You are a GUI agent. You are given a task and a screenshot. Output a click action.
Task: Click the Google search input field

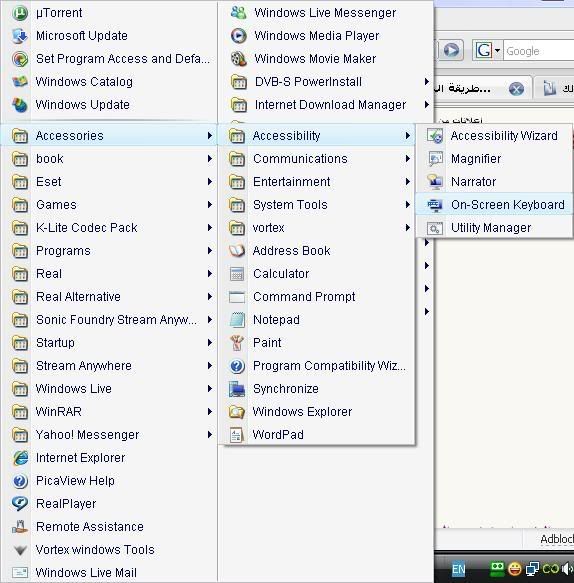539,51
